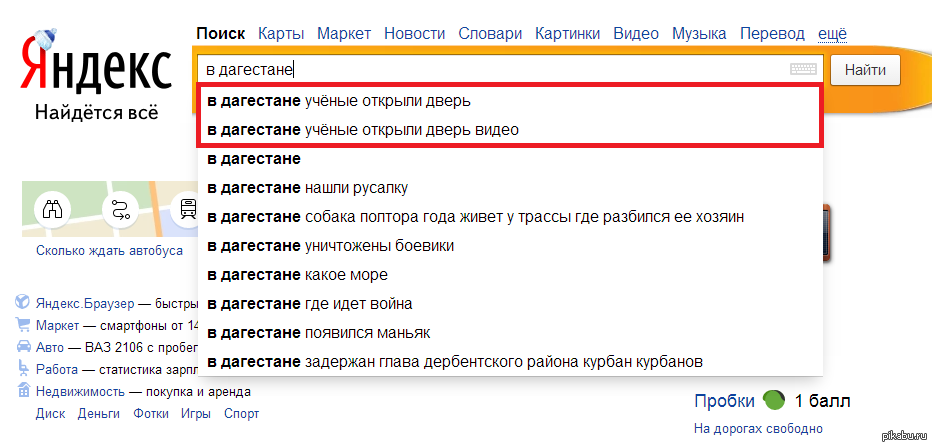Image resolution: width=932 pixels, height=447 pixels.
Task: Open the Видео tab
Action: coord(636,34)
